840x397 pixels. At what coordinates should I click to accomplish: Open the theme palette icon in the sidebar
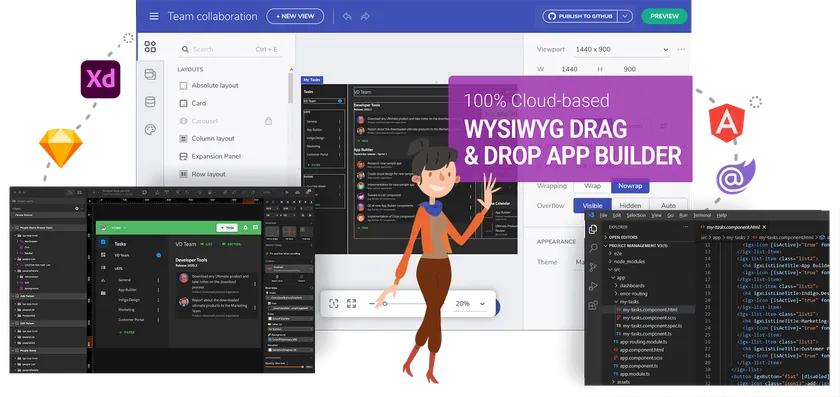tap(150, 130)
